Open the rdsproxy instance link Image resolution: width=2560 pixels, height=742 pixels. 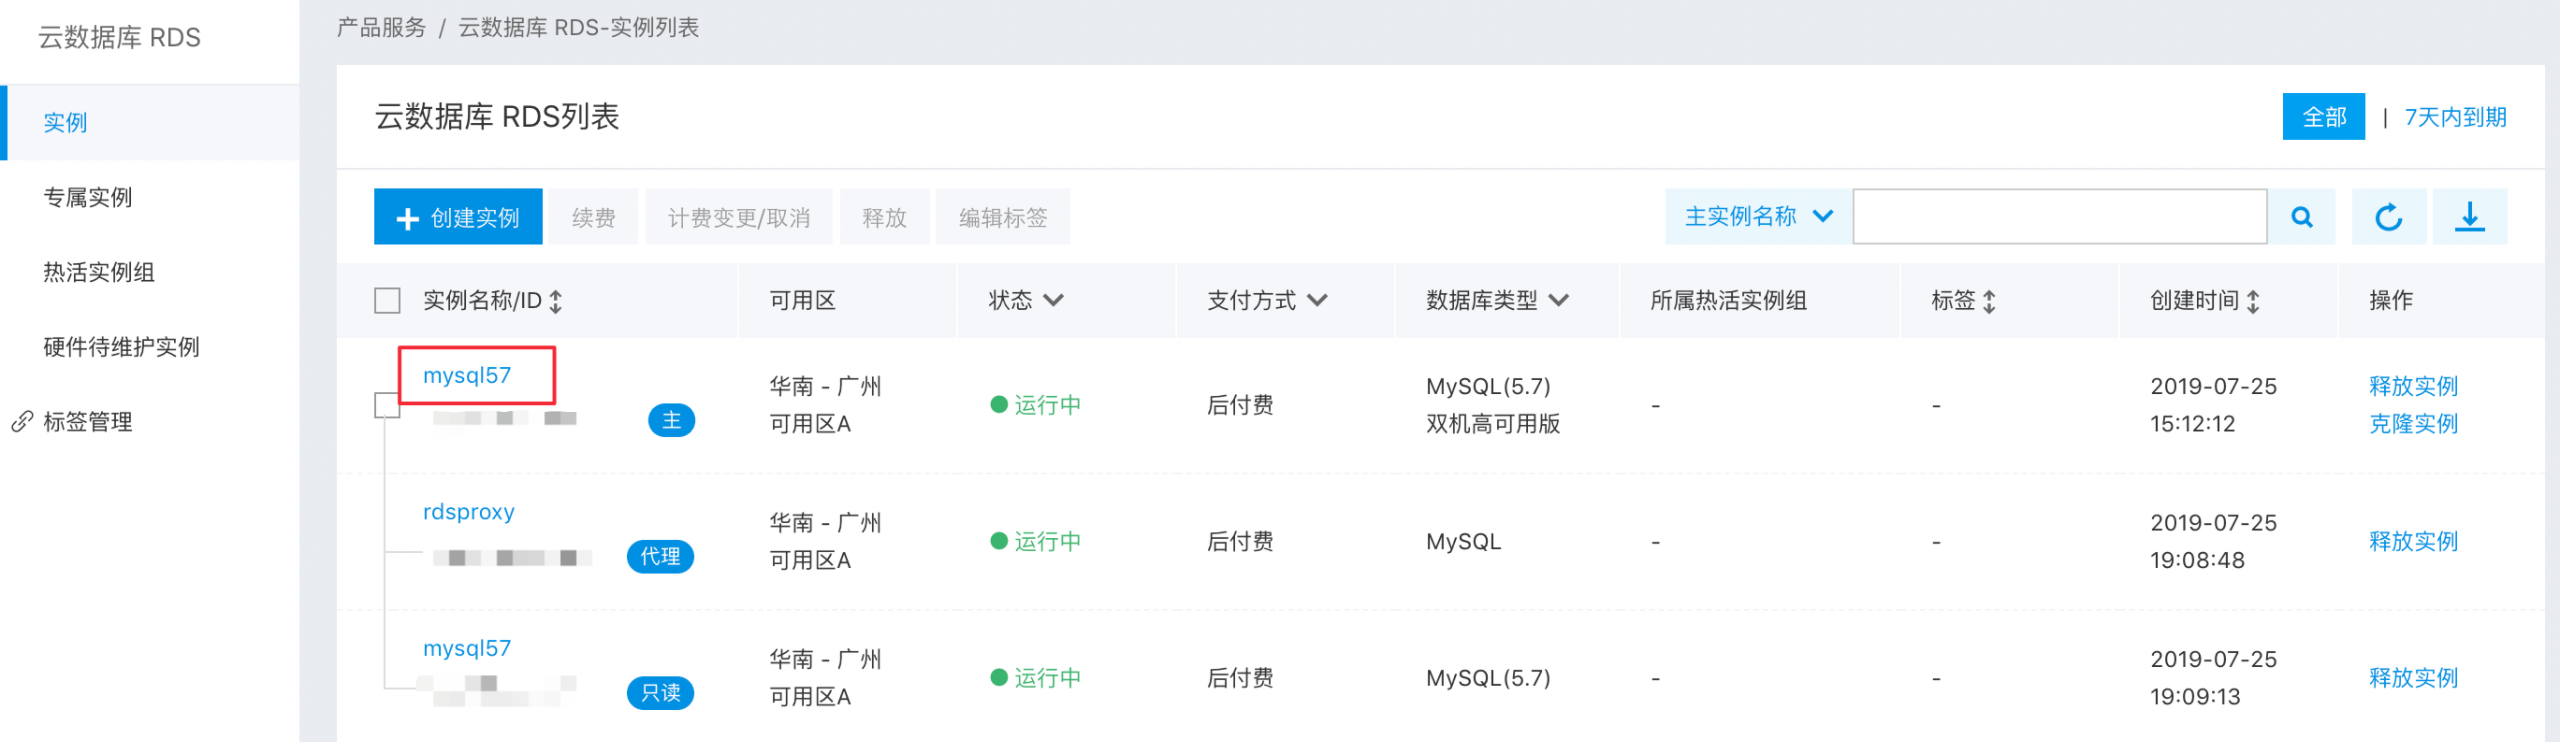coord(468,512)
